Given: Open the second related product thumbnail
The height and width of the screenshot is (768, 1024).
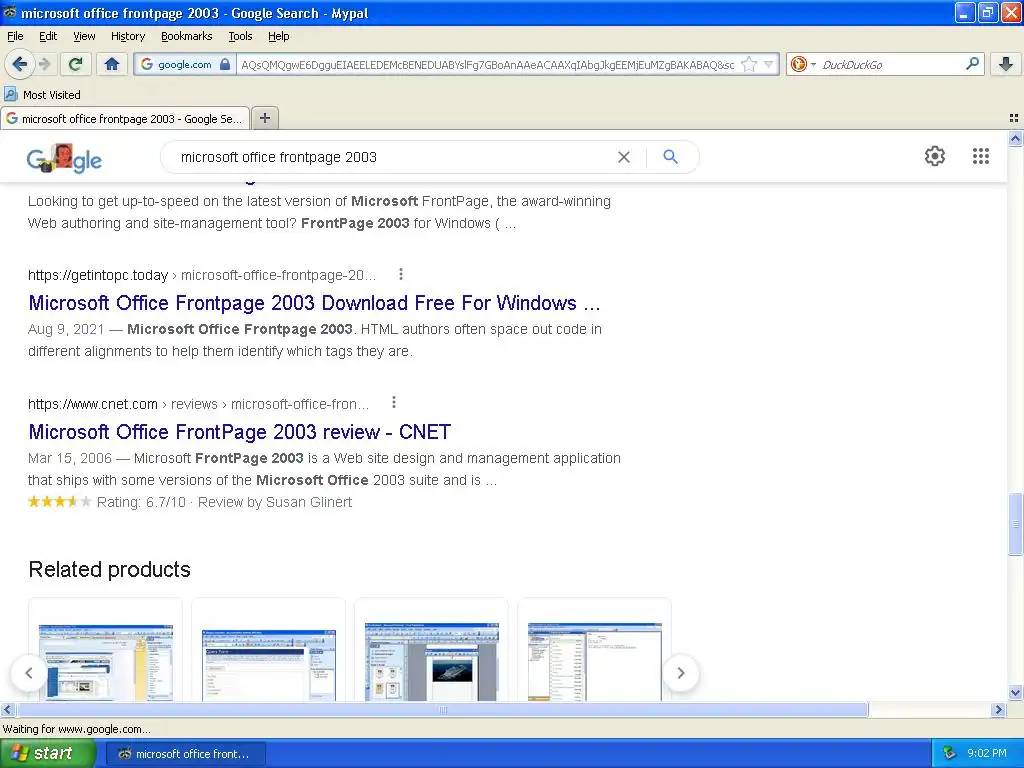Looking at the screenshot, I should coord(268,665).
